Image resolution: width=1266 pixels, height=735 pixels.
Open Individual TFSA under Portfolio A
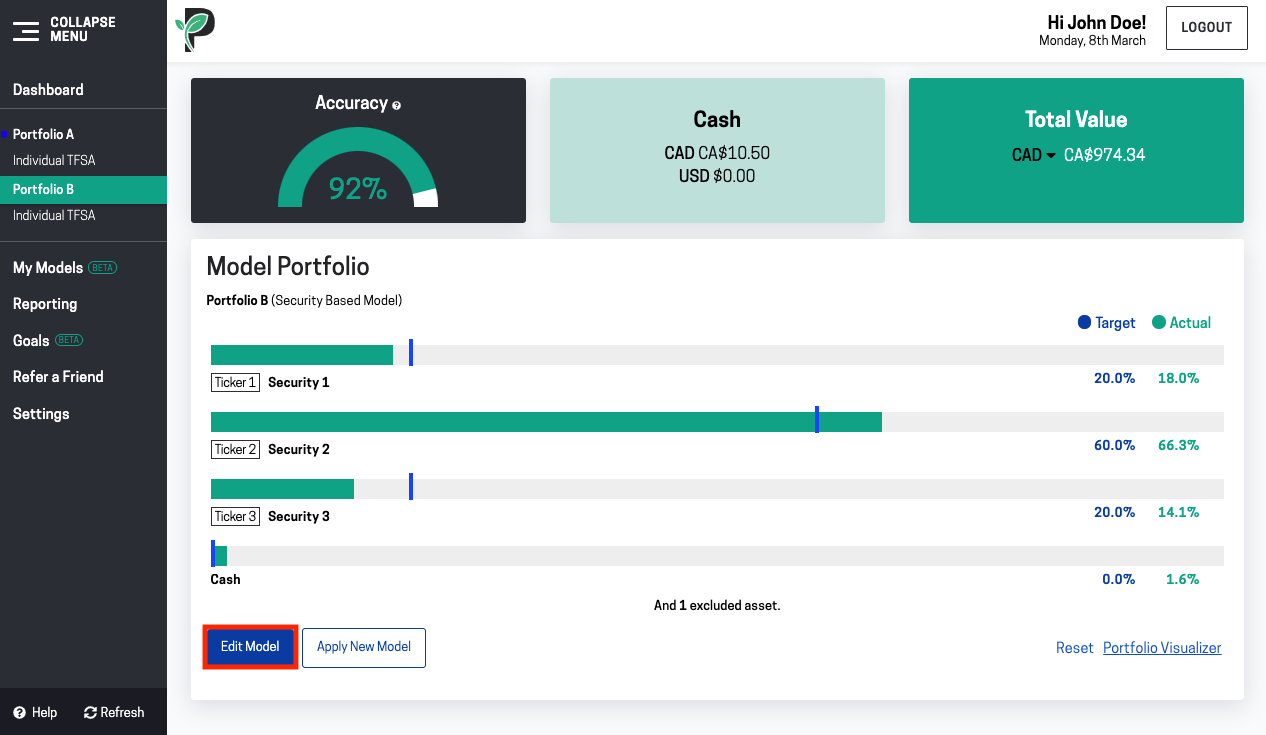(x=54, y=160)
